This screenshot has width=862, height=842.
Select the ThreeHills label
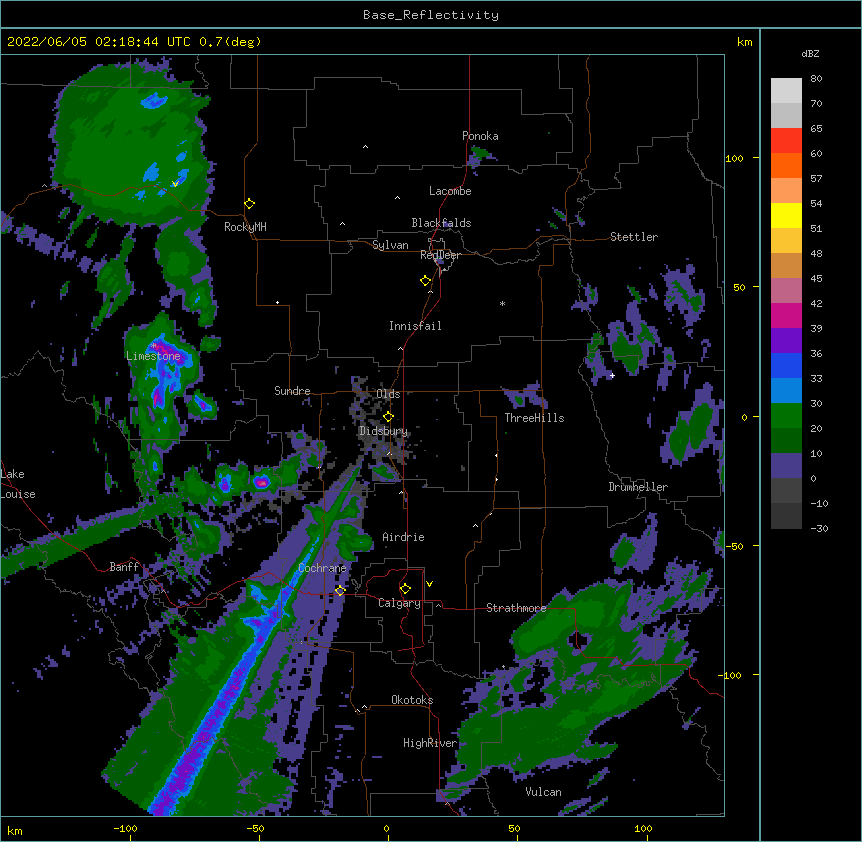(534, 418)
